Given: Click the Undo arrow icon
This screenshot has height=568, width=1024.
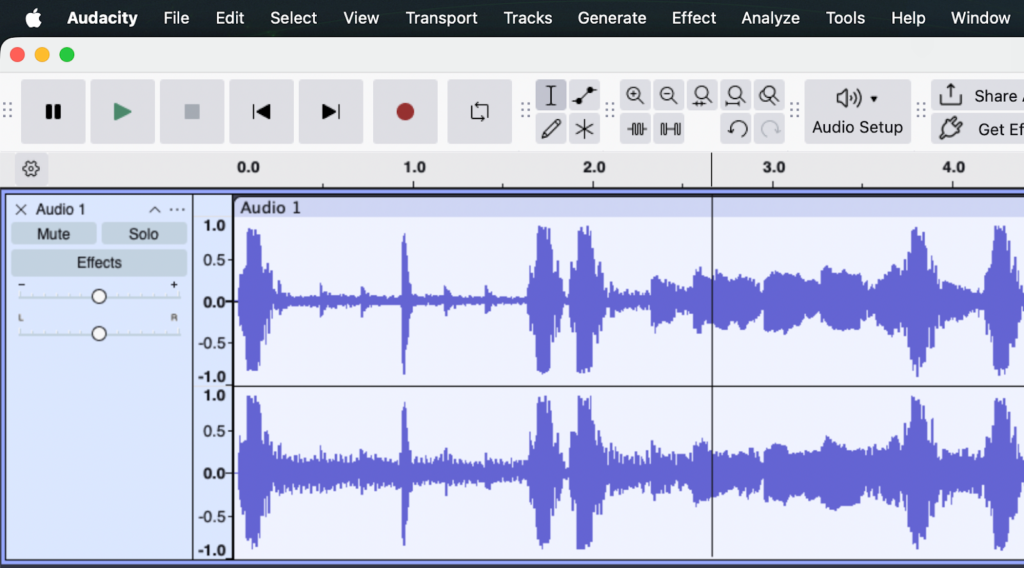Looking at the screenshot, I should tap(737, 129).
